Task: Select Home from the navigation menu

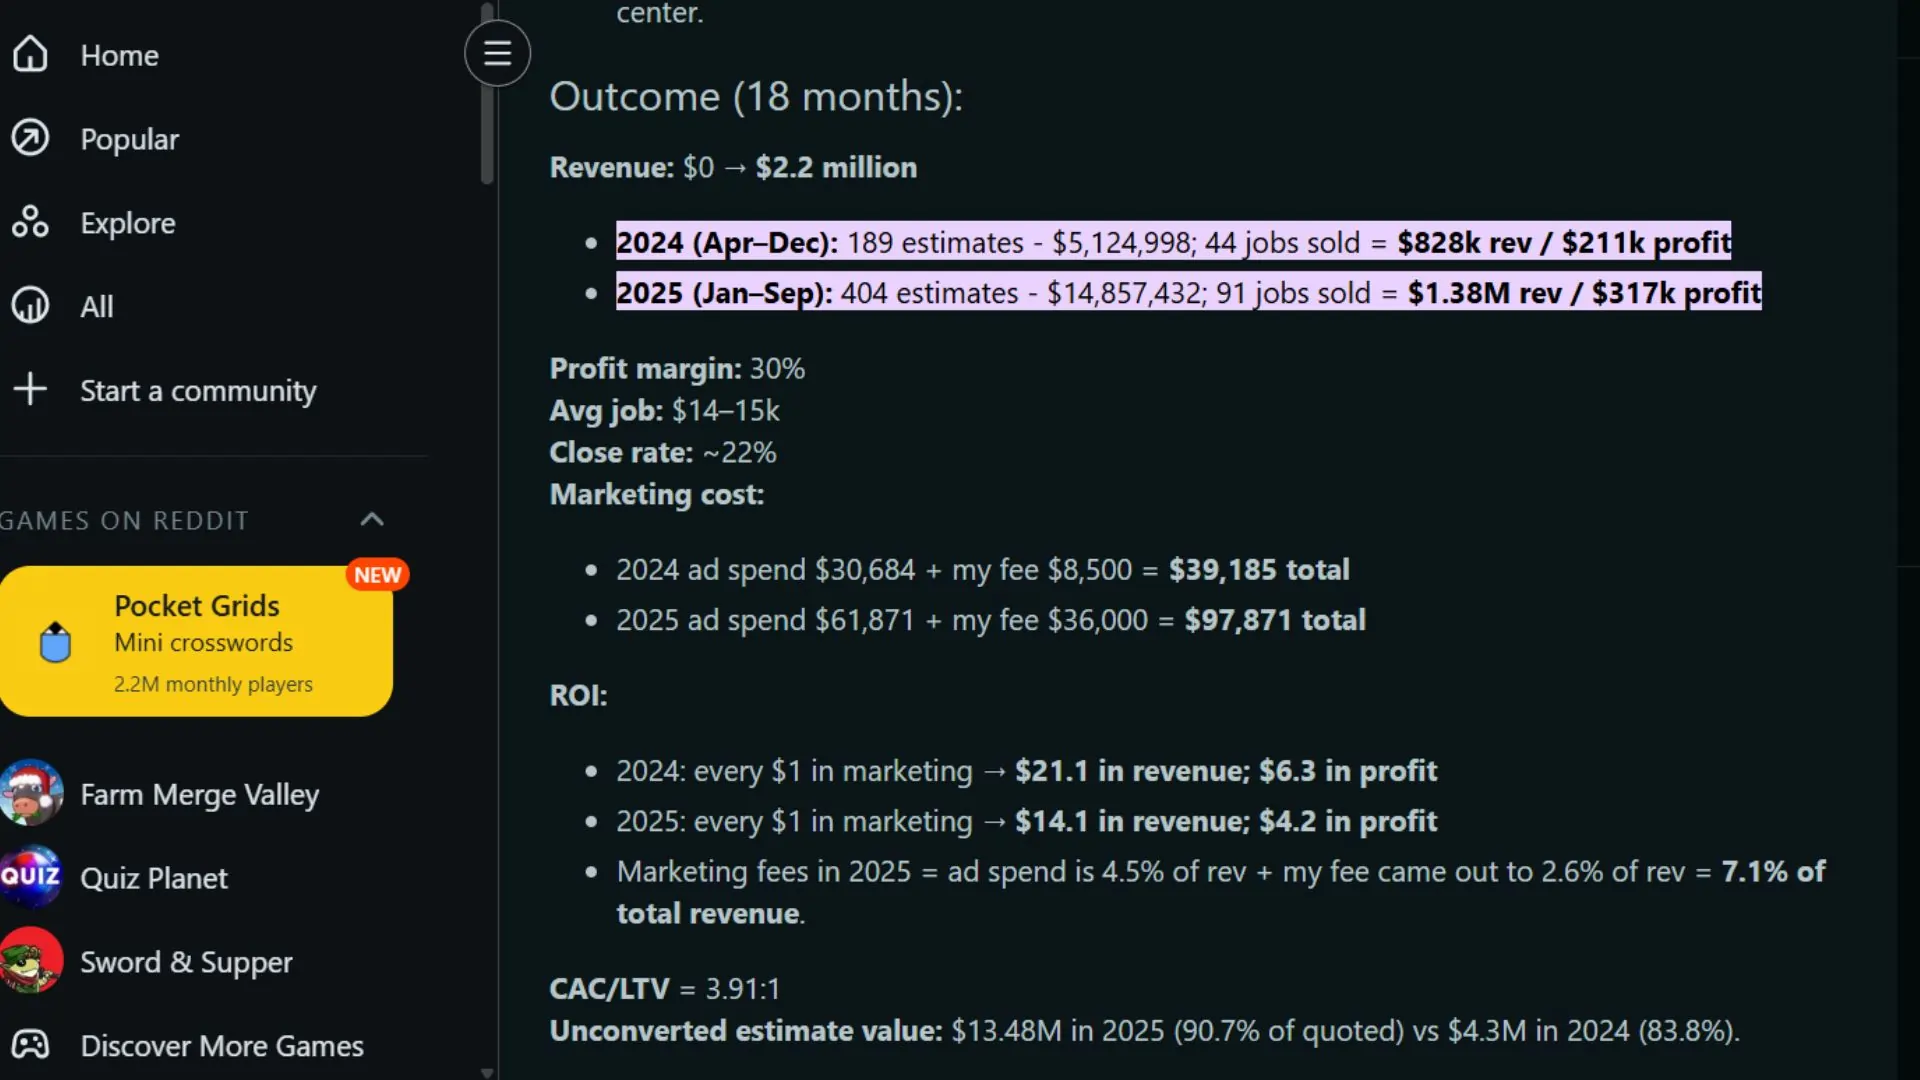Action: coord(119,55)
